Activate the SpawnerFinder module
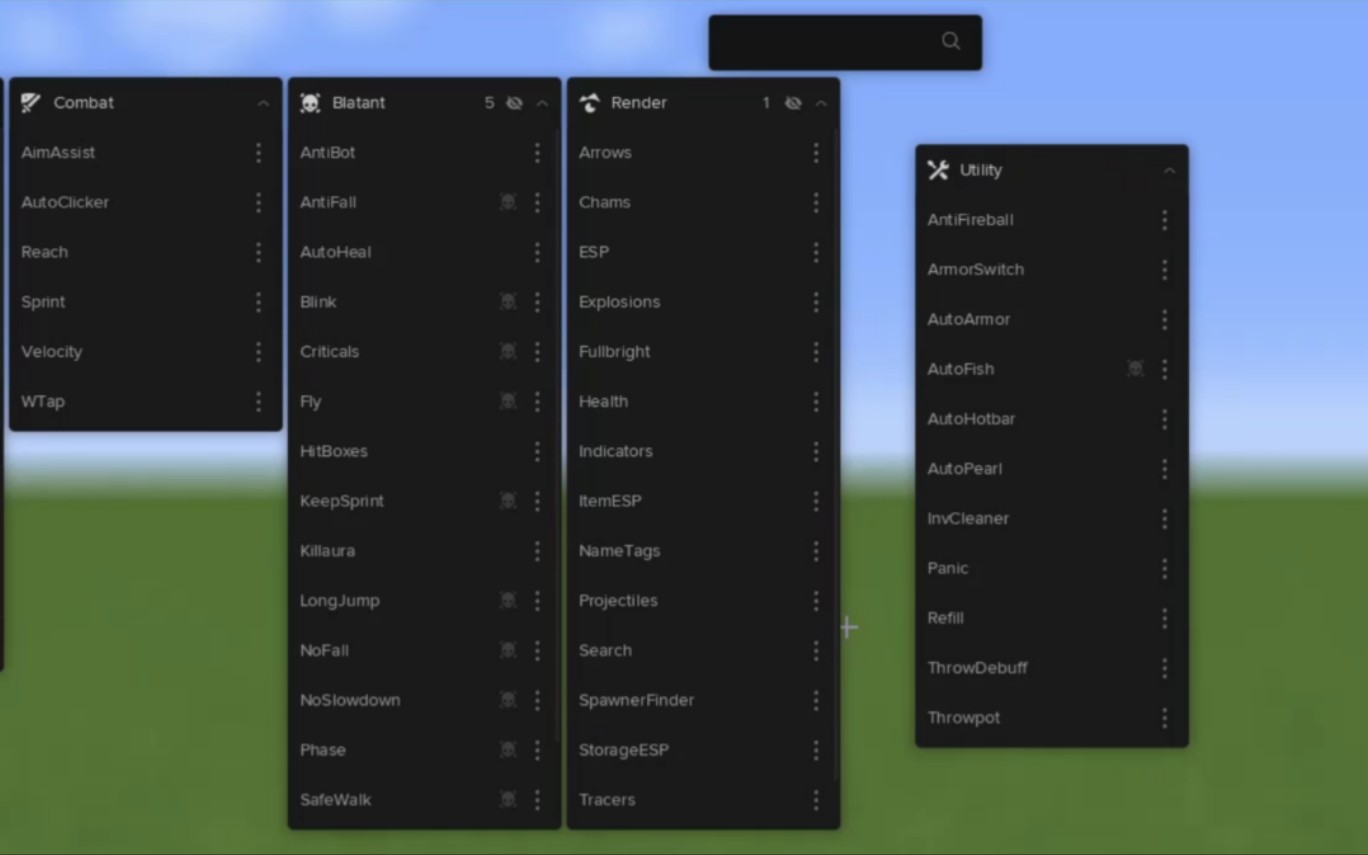The height and width of the screenshot is (855, 1368). point(701,700)
